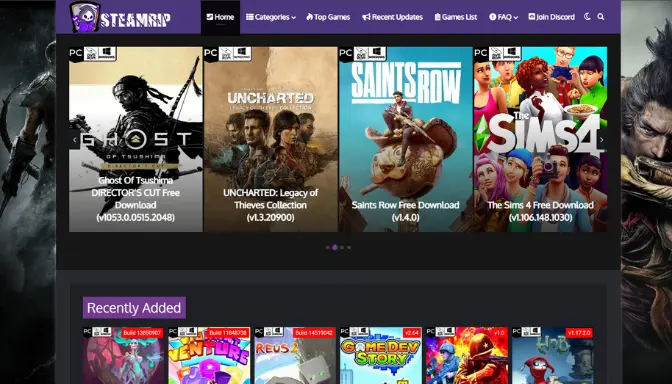Click the v1.0 version tag

(499, 333)
